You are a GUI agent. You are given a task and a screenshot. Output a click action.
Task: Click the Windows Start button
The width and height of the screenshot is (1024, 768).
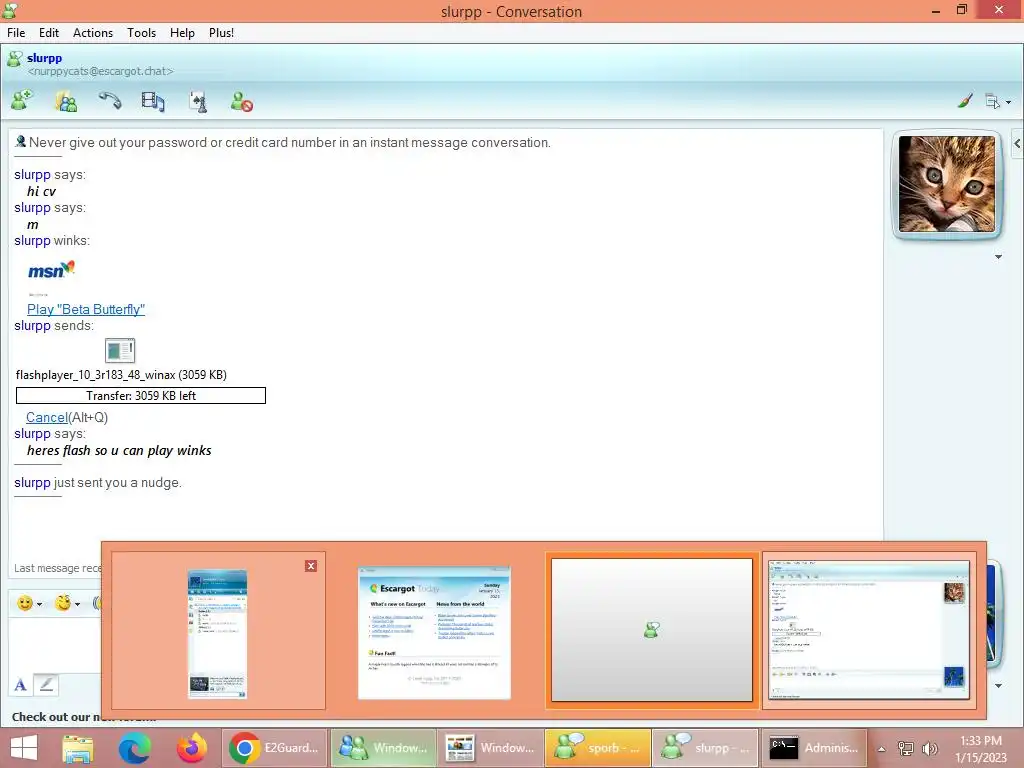pos(24,748)
